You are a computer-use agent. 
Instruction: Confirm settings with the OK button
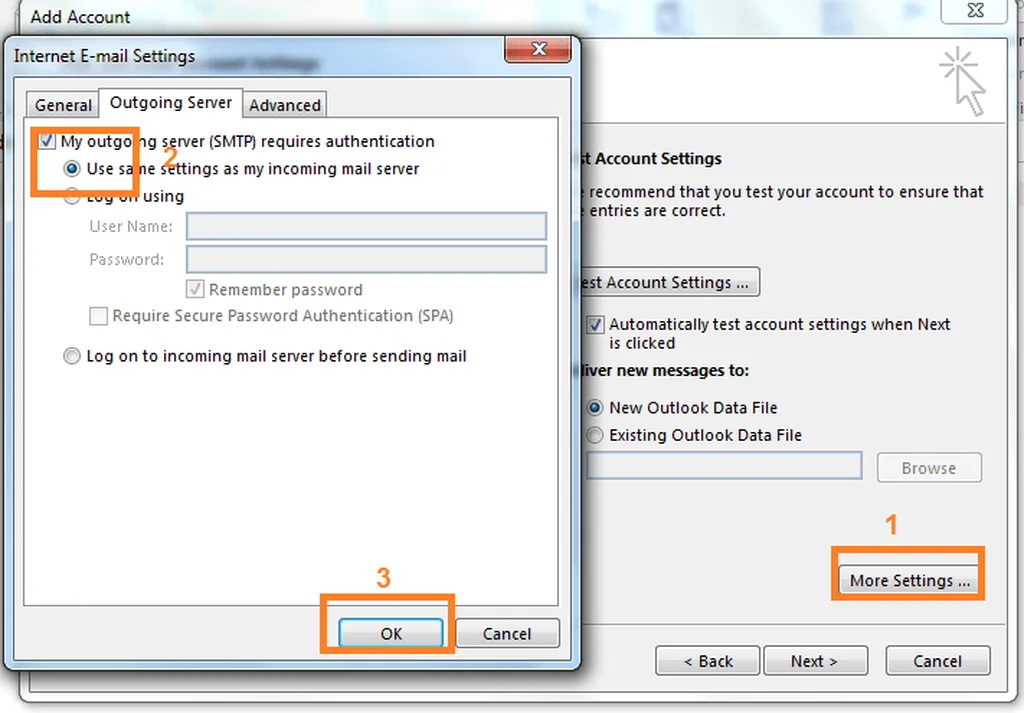(391, 633)
